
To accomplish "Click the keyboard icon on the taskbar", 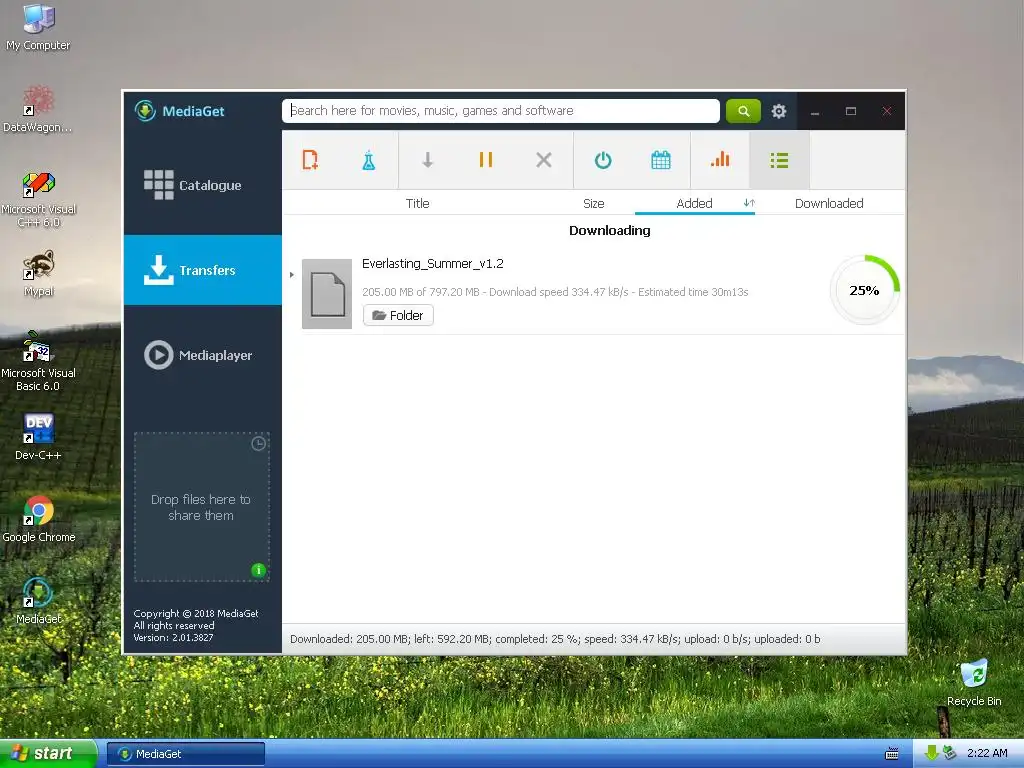I will click(x=891, y=754).
